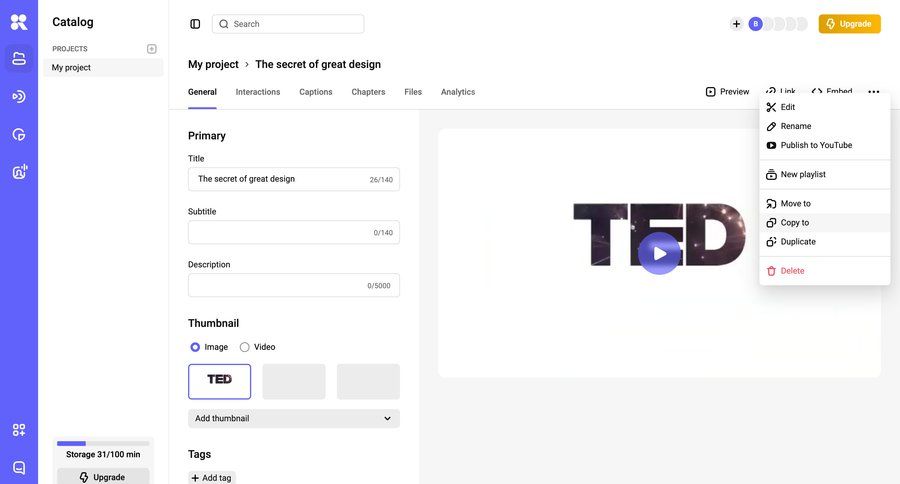
Task: Play the TED video preview
Action: tap(659, 253)
